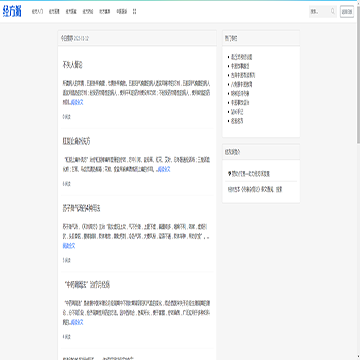
Task: Open second bulleted link in hot list sidebar
Action: click(240, 66)
